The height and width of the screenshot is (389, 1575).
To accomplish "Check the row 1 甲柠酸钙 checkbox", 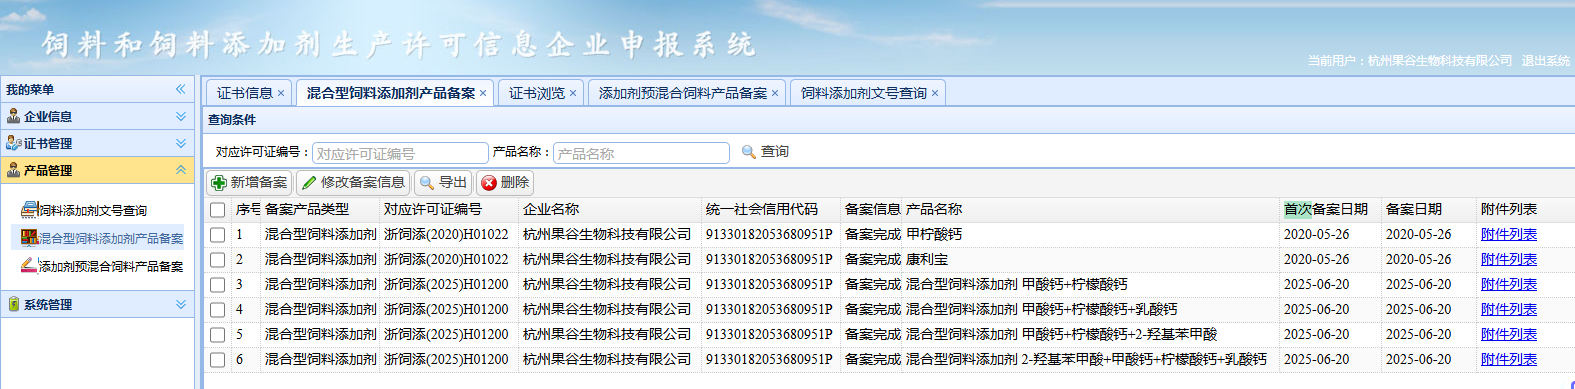I will coord(217,235).
